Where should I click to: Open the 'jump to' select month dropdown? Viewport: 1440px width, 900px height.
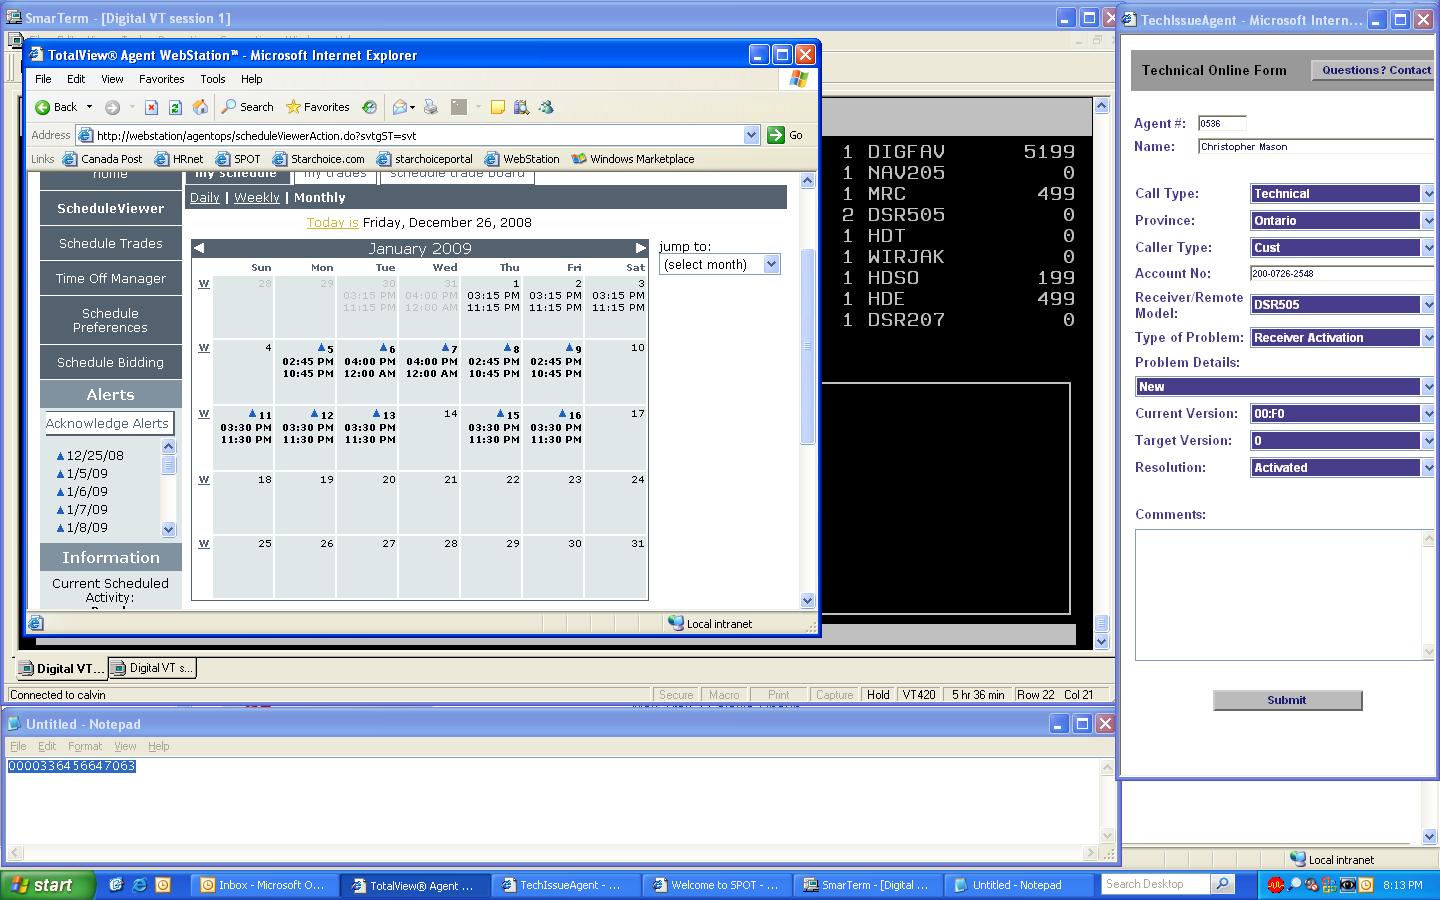click(719, 264)
